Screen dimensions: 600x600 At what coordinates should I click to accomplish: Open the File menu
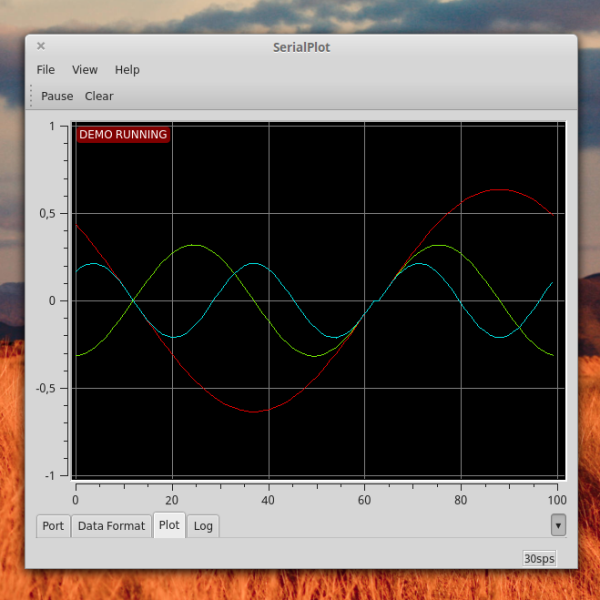pos(46,70)
